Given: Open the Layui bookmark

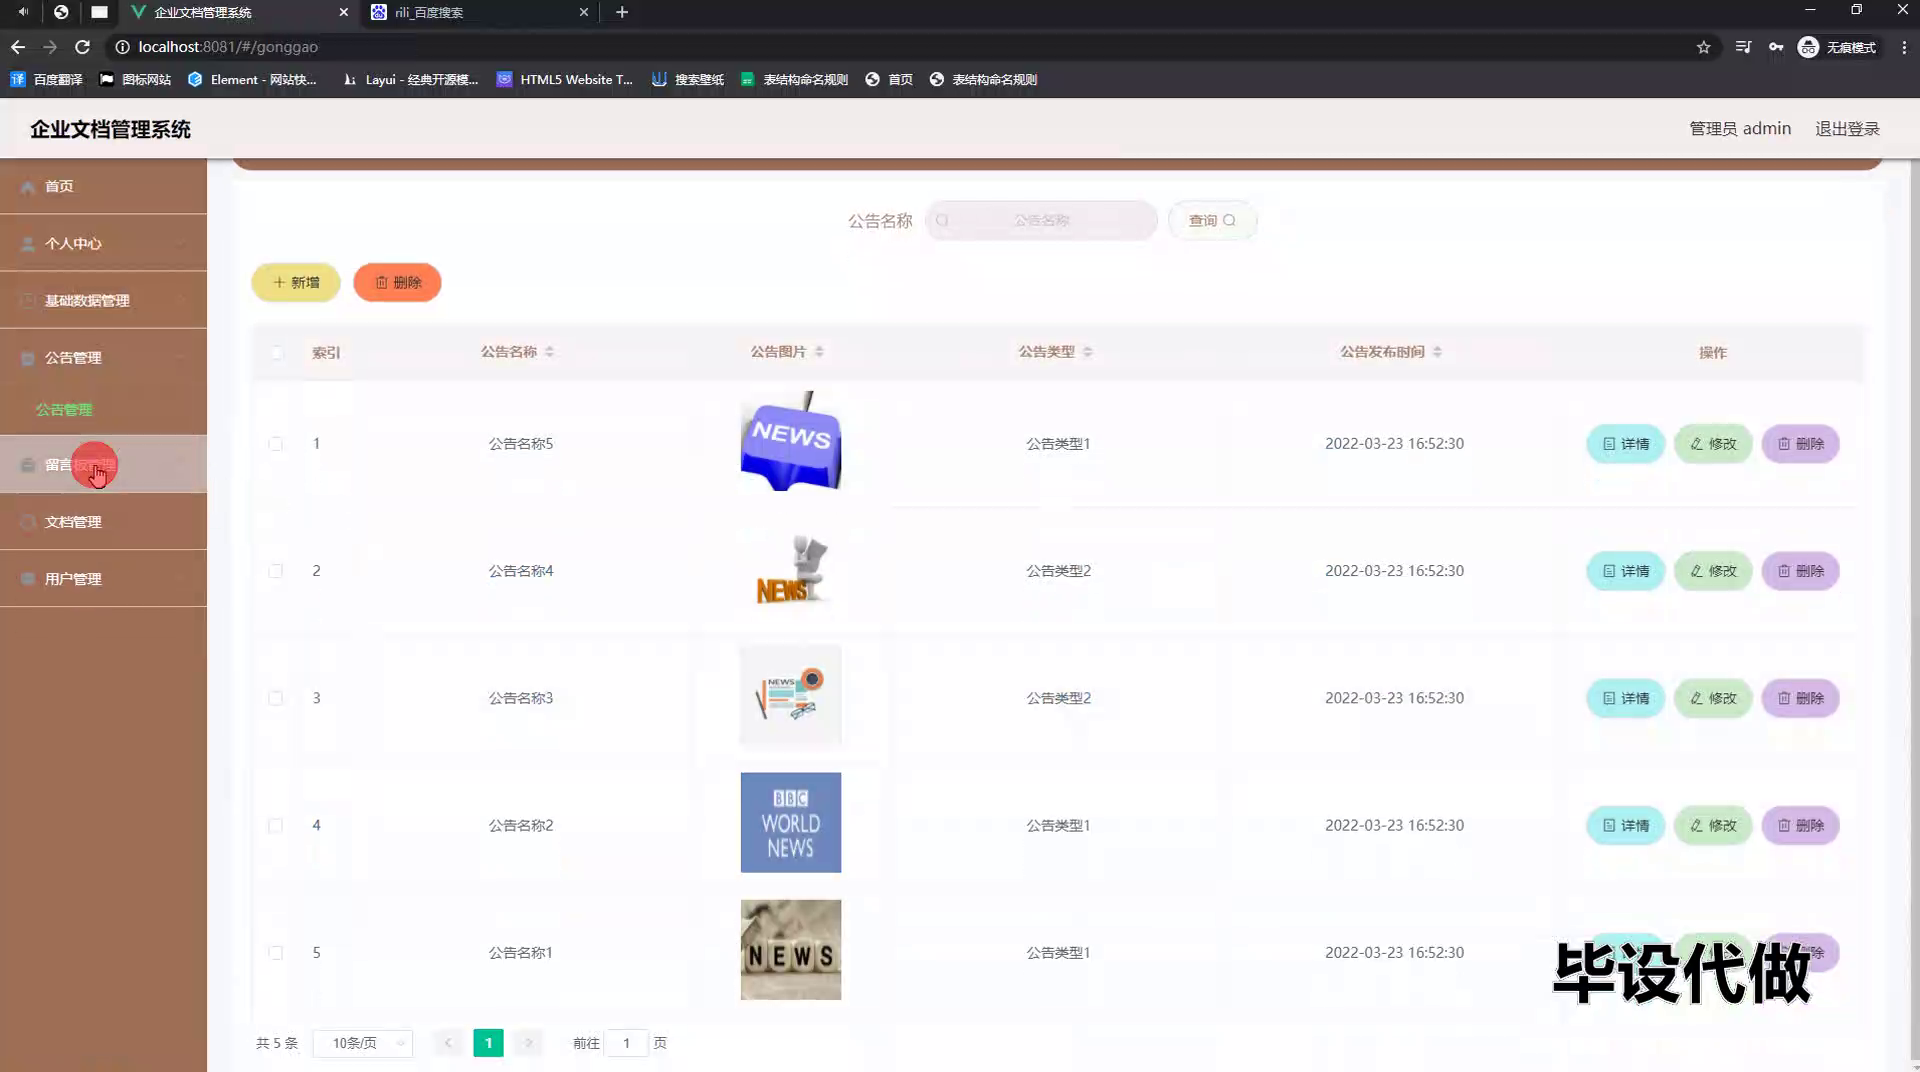Looking at the screenshot, I should click(x=410, y=80).
